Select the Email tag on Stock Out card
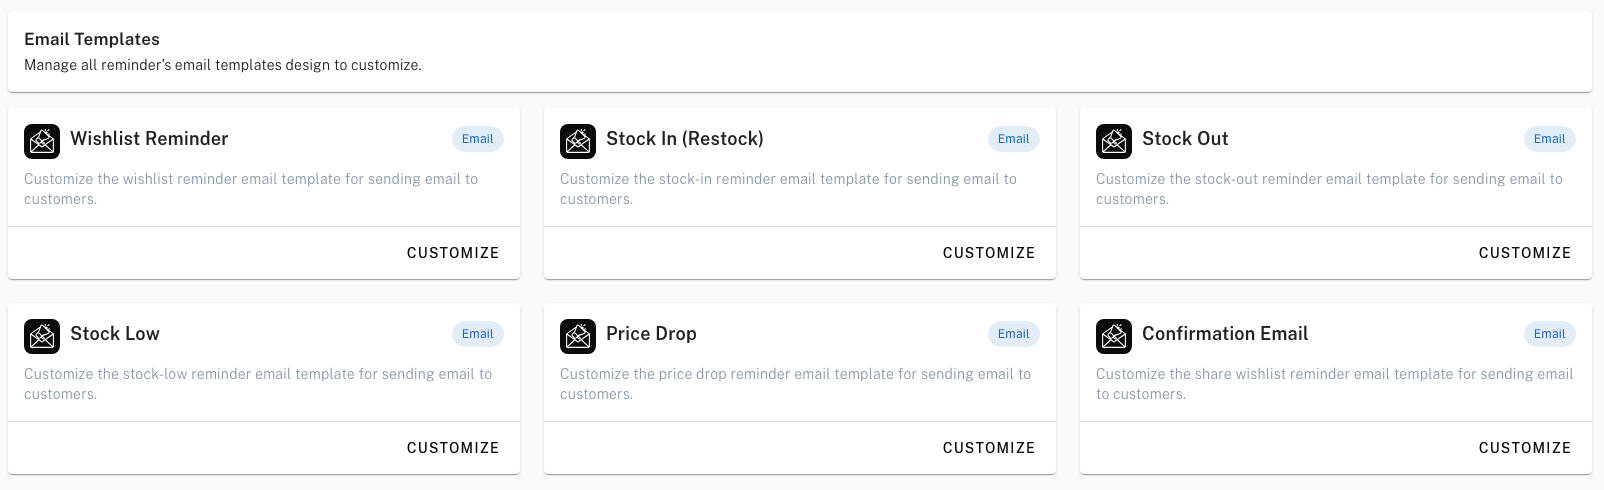The width and height of the screenshot is (1604, 490). tap(1549, 139)
